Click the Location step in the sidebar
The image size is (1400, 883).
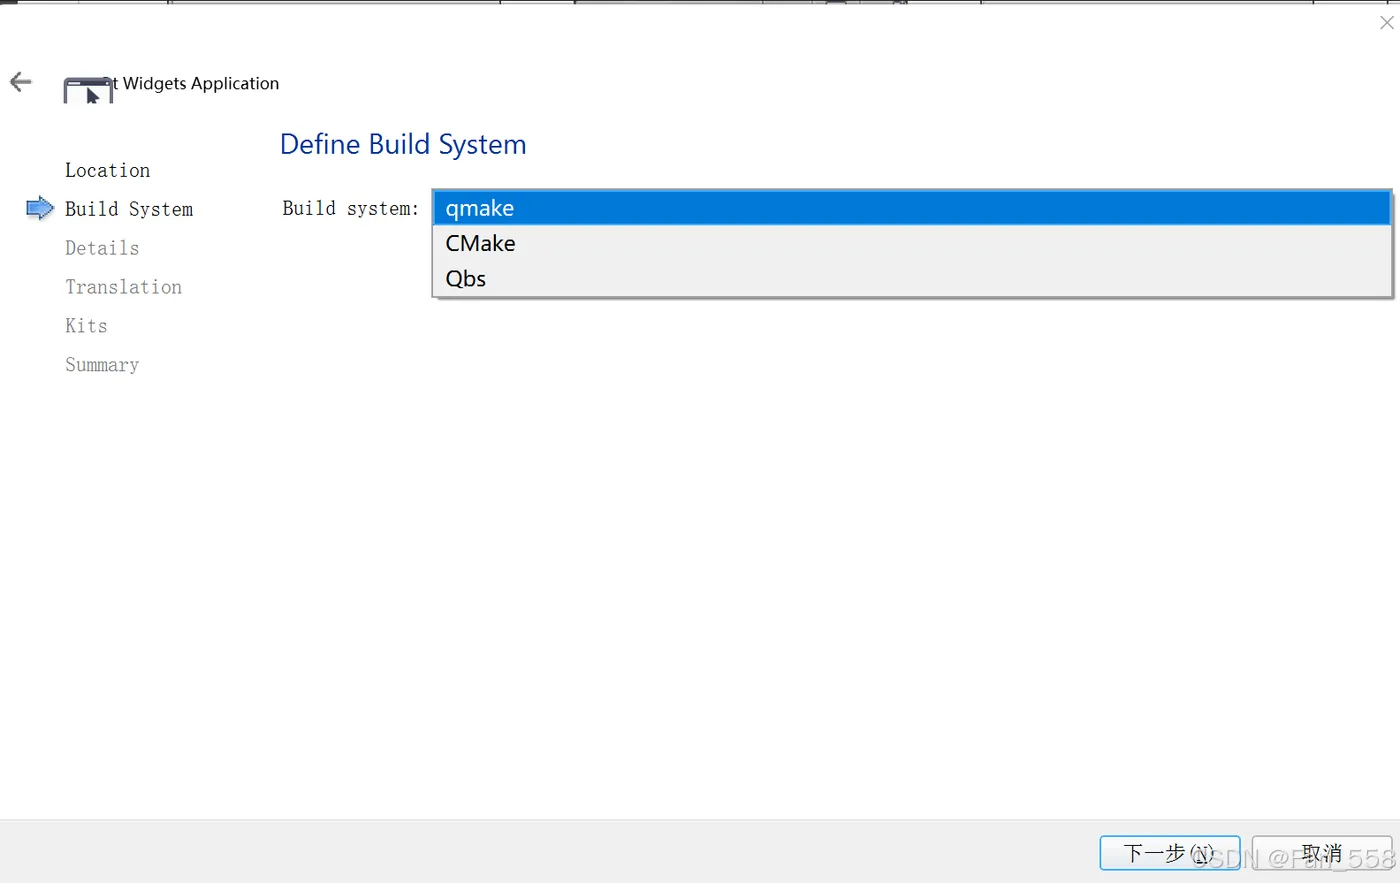click(x=108, y=170)
